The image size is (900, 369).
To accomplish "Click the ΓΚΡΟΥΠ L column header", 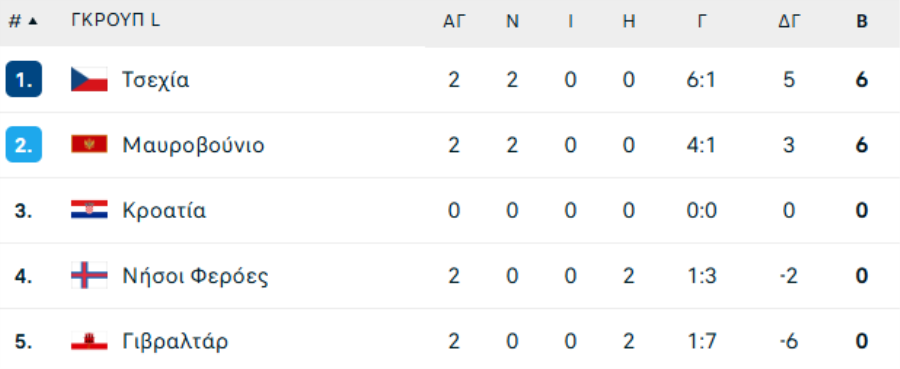I will tap(115, 21).
